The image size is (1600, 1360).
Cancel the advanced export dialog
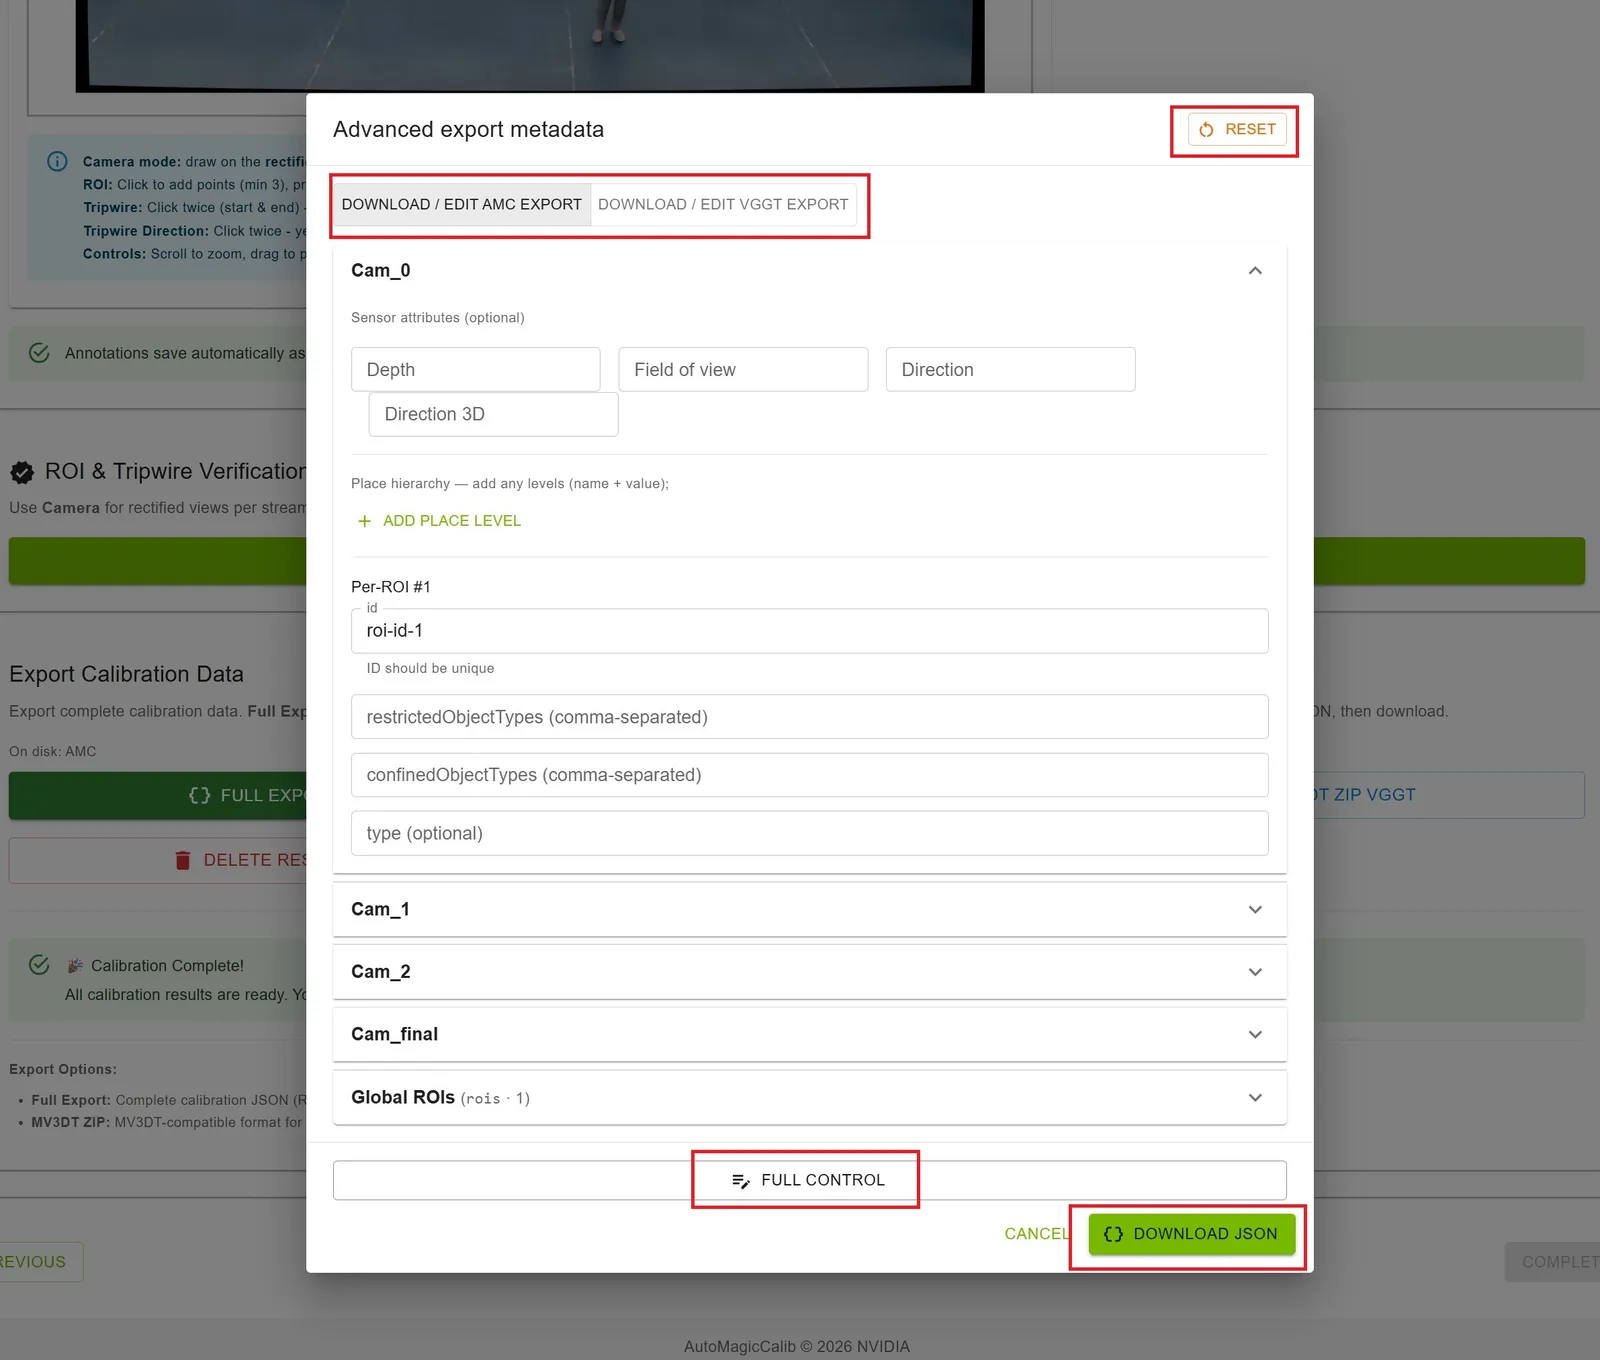pos(1037,1234)
